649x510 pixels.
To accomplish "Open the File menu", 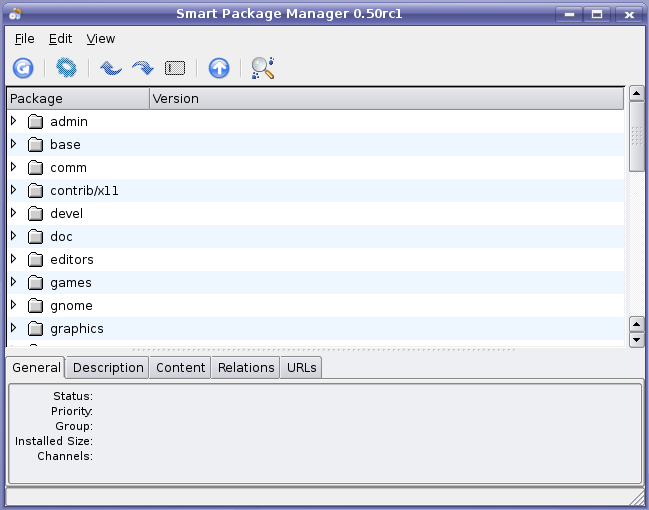I will (x=24, y=39).
